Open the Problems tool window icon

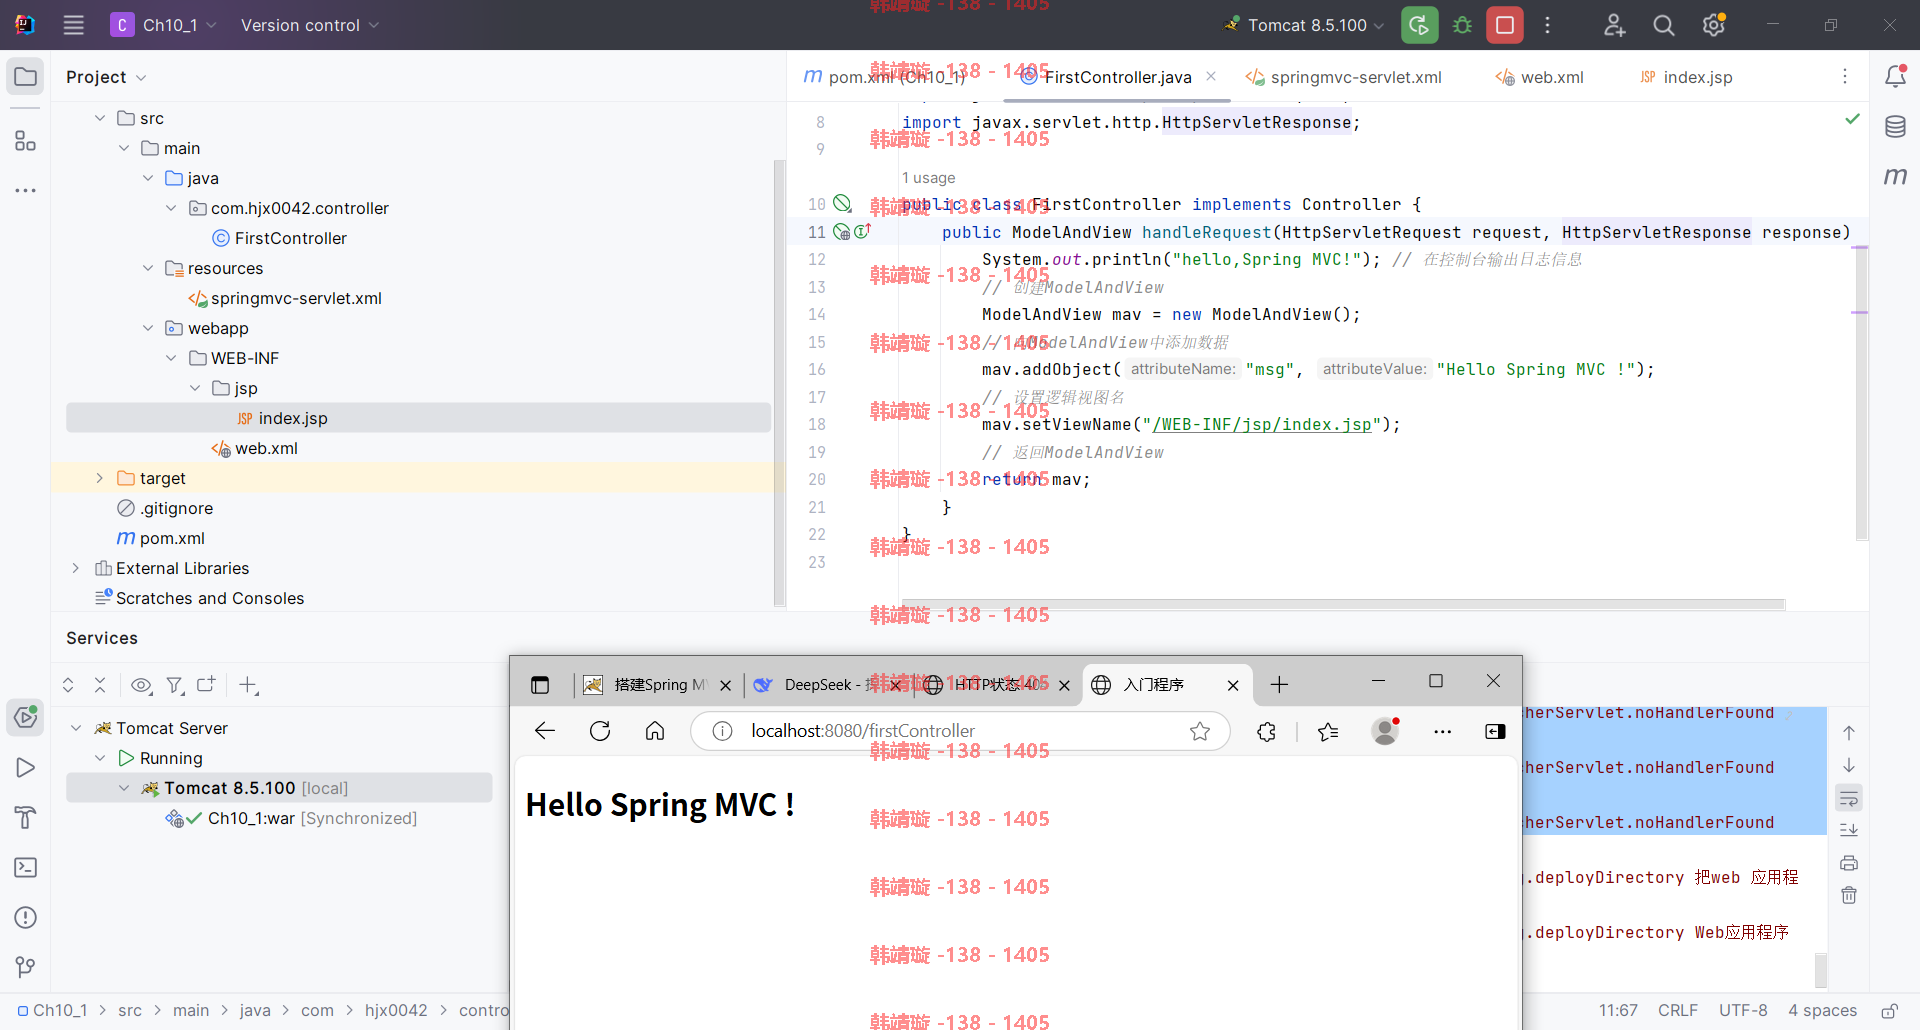point(25,917)
